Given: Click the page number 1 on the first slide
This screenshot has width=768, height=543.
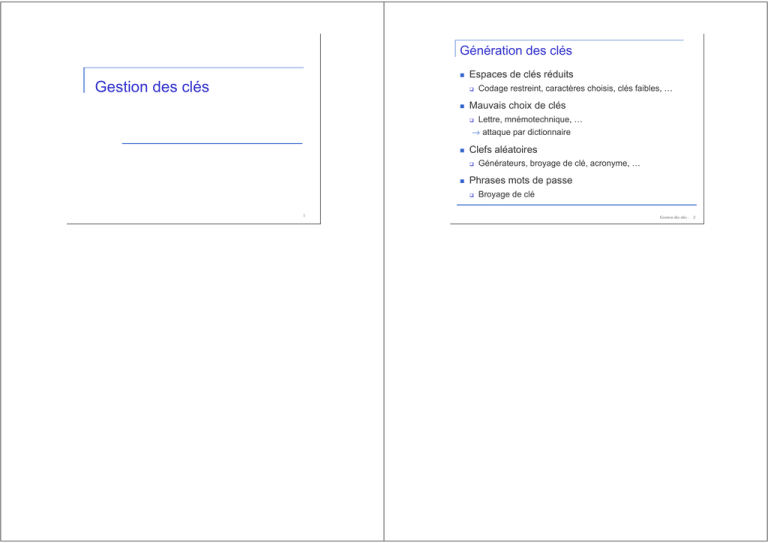Looking at the screenshot, I should coord(304,213).
